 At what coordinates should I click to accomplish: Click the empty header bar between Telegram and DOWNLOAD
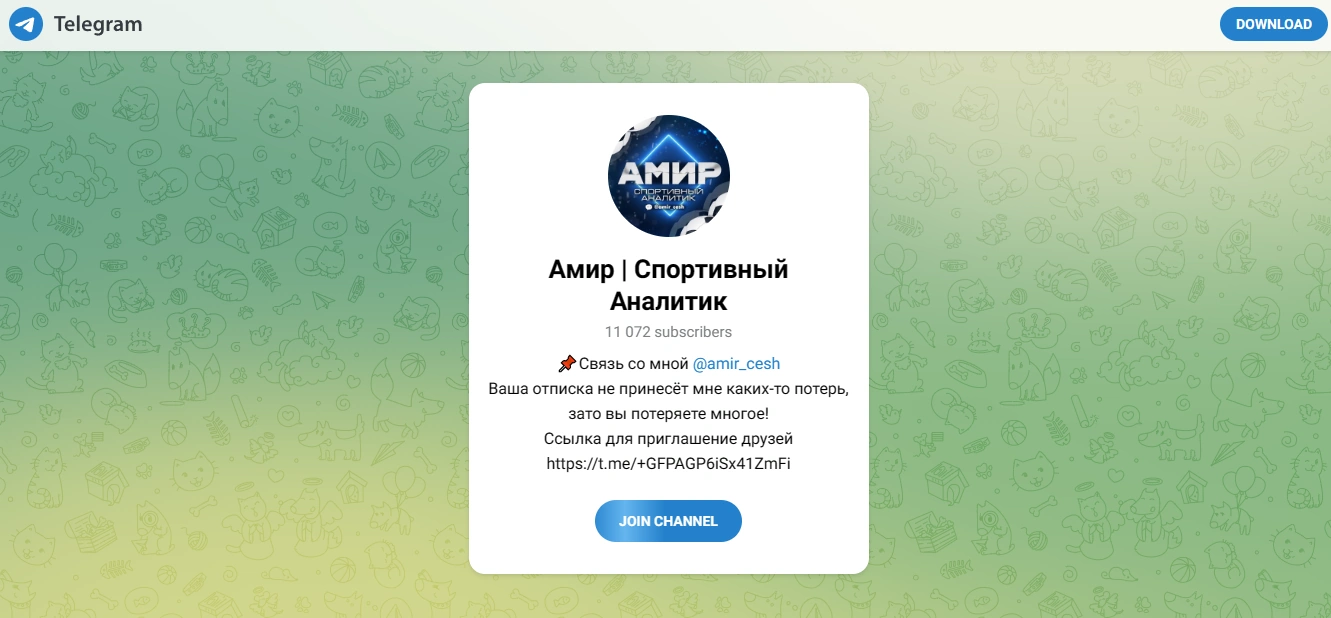680,24
